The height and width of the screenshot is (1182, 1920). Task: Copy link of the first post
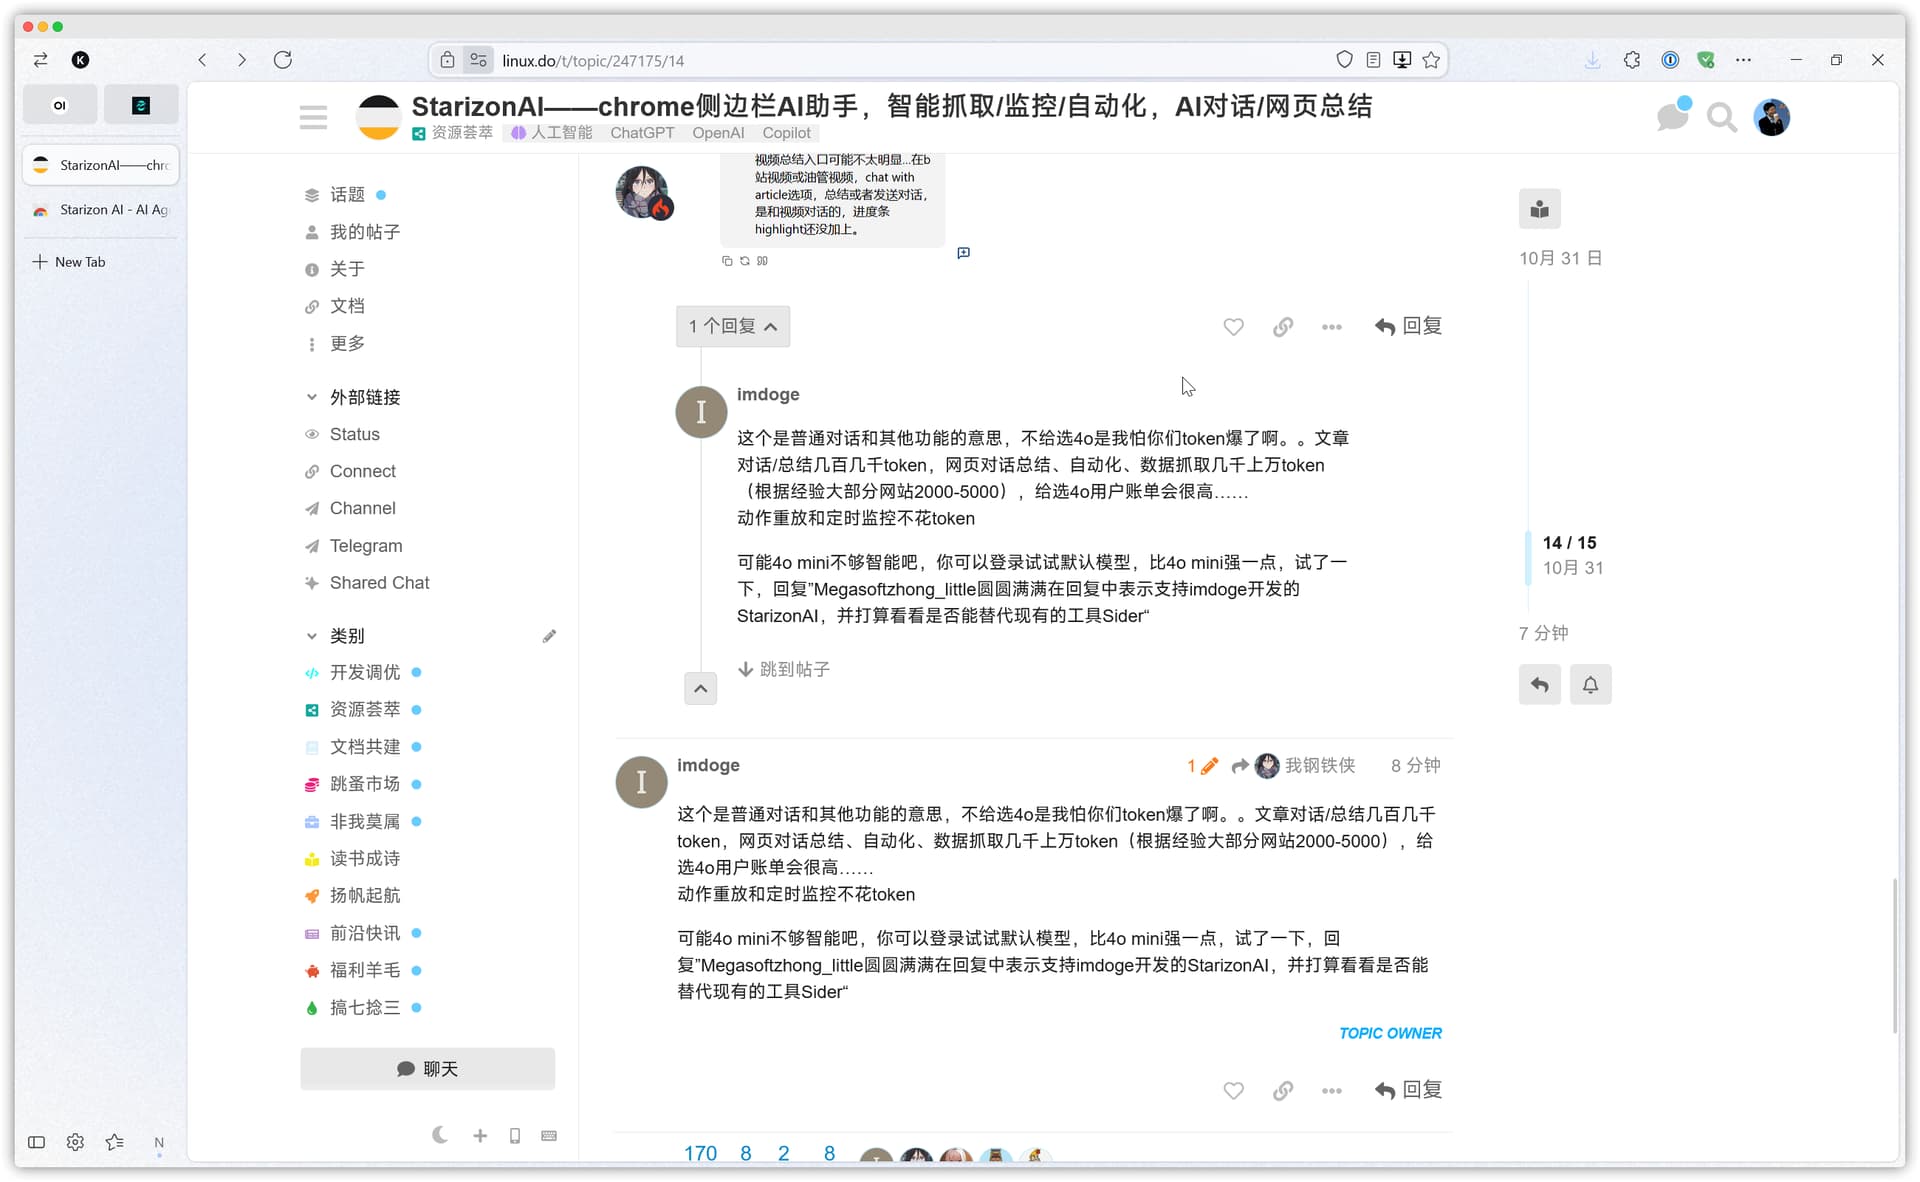tap(1283, 327)
